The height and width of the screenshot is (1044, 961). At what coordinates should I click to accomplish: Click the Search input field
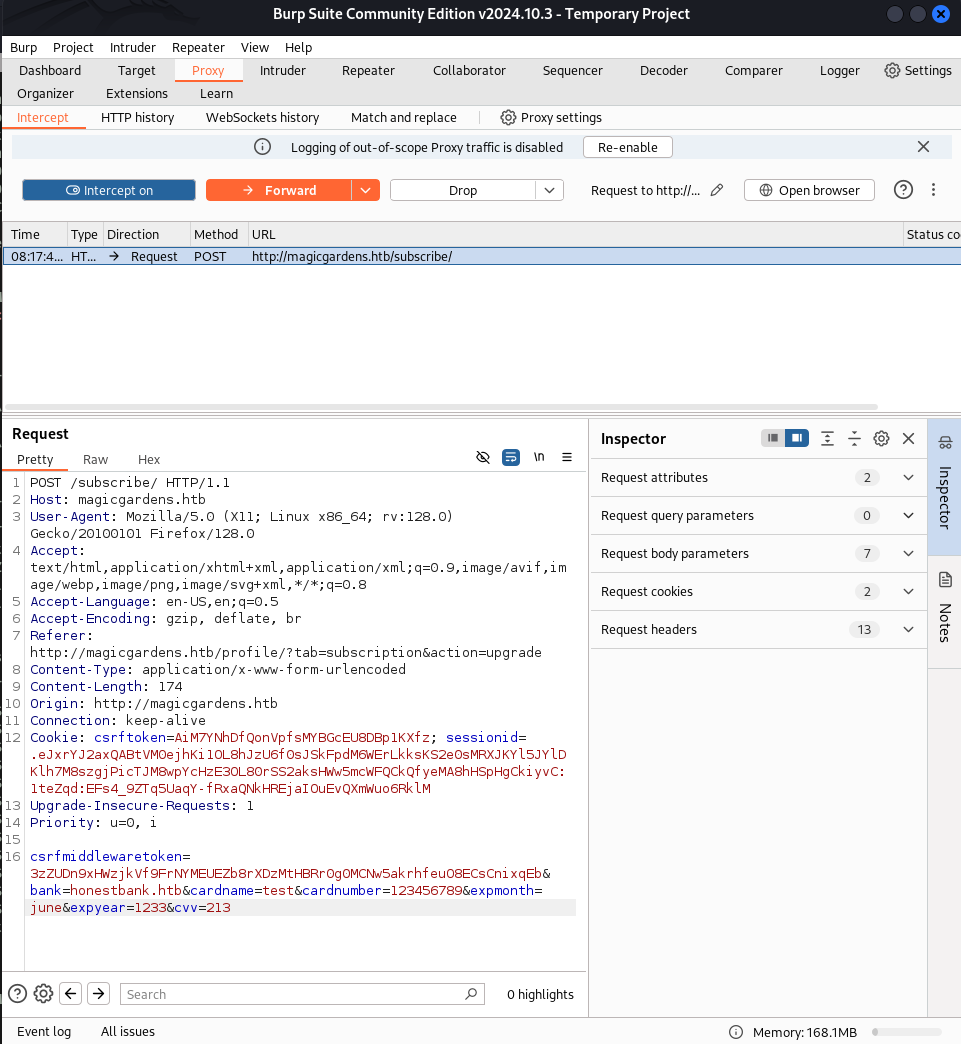(302, 994)
